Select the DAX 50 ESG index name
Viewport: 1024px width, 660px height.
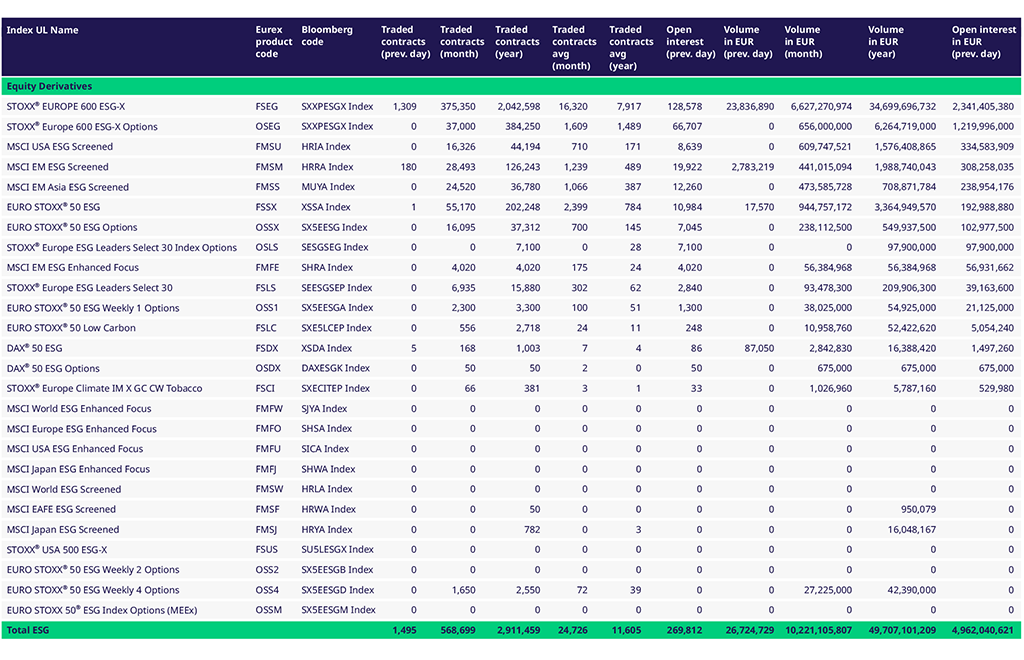(x=34, y=348)
